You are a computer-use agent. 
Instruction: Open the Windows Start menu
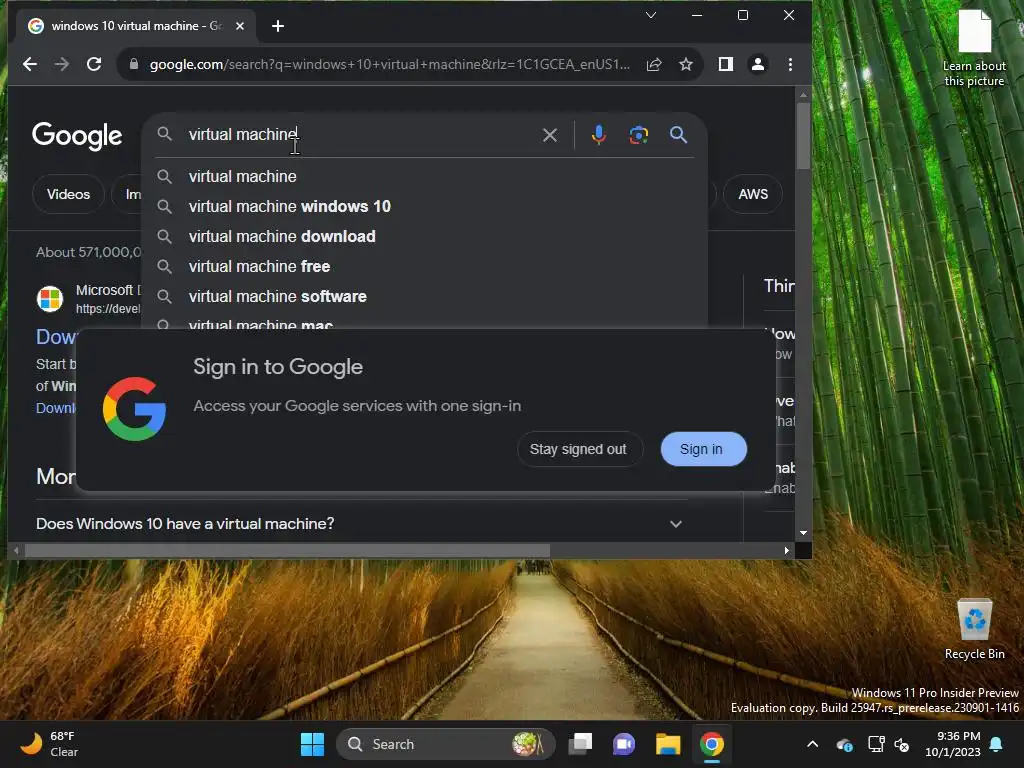point(312,744)
